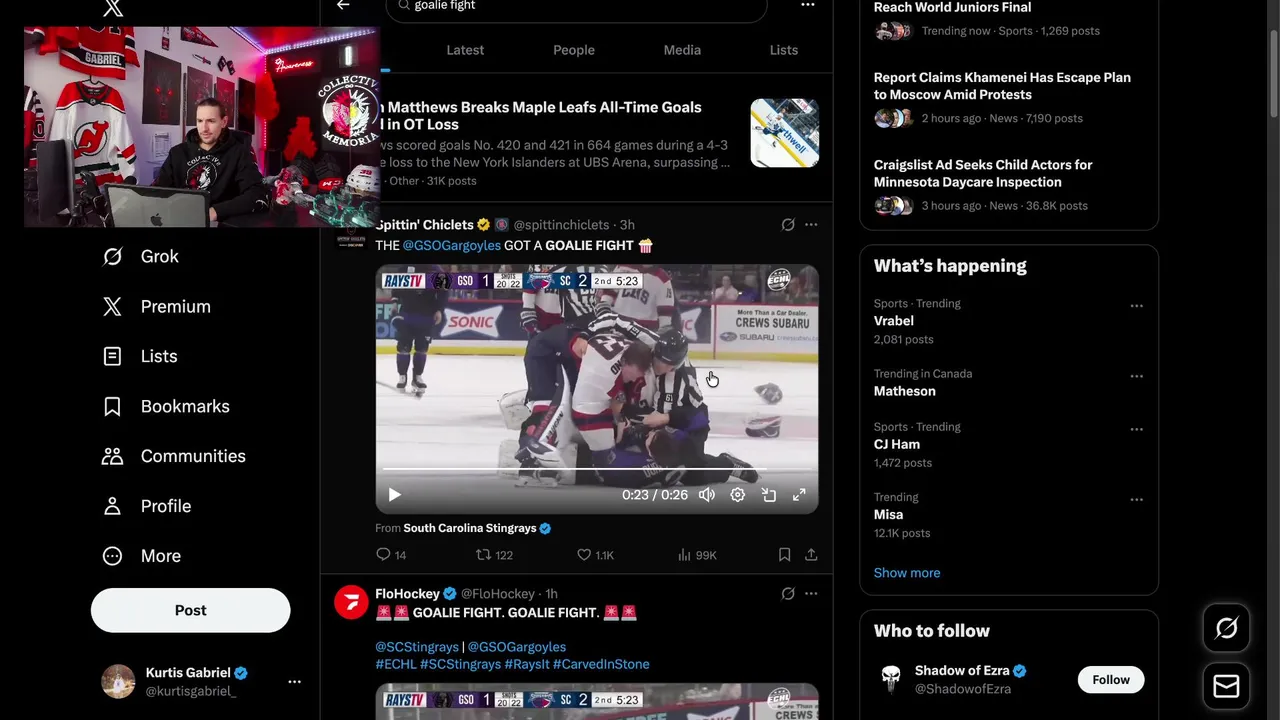Repost the Spittin' Chiclets post, 122 reposts
The height and width of the screenshot is (720, 1280).
(494, 555)
